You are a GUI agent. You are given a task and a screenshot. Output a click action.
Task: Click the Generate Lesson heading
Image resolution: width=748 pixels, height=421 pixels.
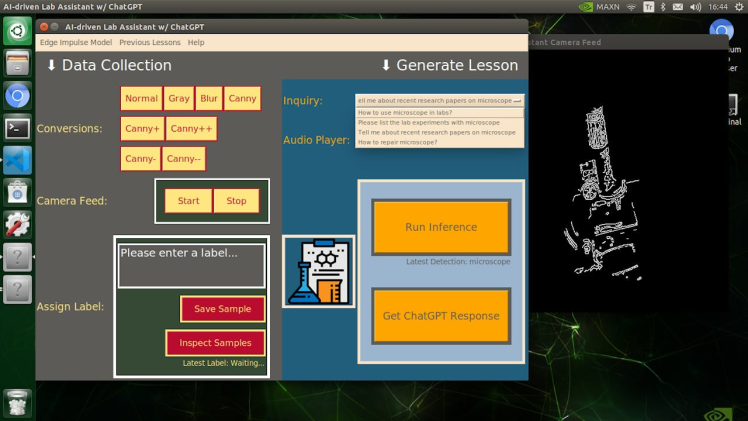coord(450,65)
